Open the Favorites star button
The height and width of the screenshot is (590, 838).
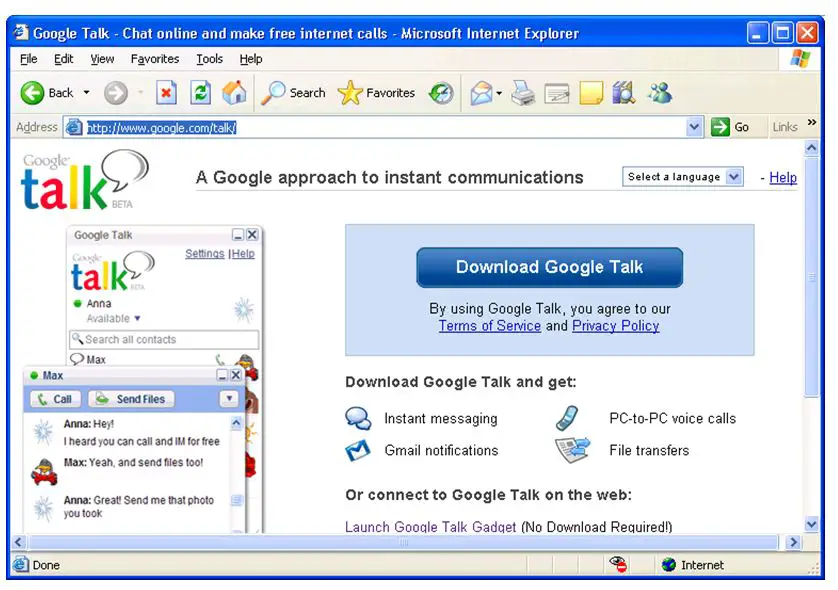(376, 93)
